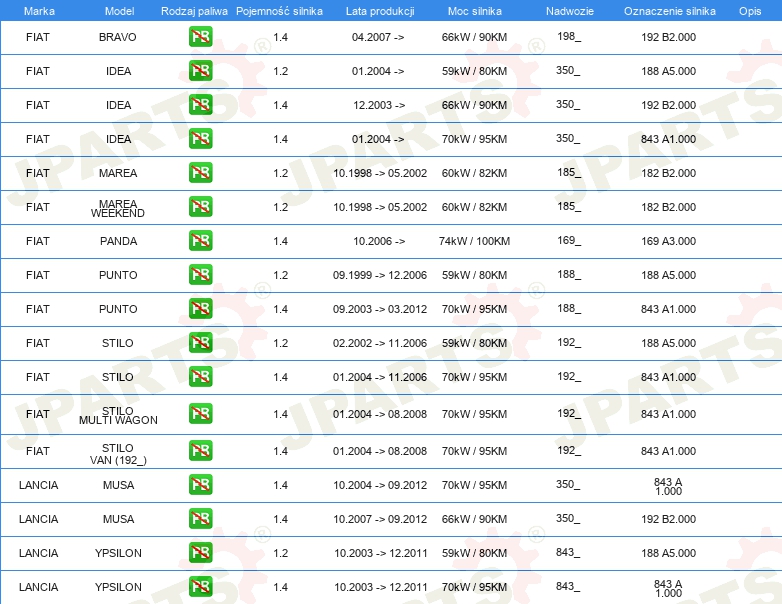Click body code 198_
Screen dimensions: 782x604
(x=569, y=36)
